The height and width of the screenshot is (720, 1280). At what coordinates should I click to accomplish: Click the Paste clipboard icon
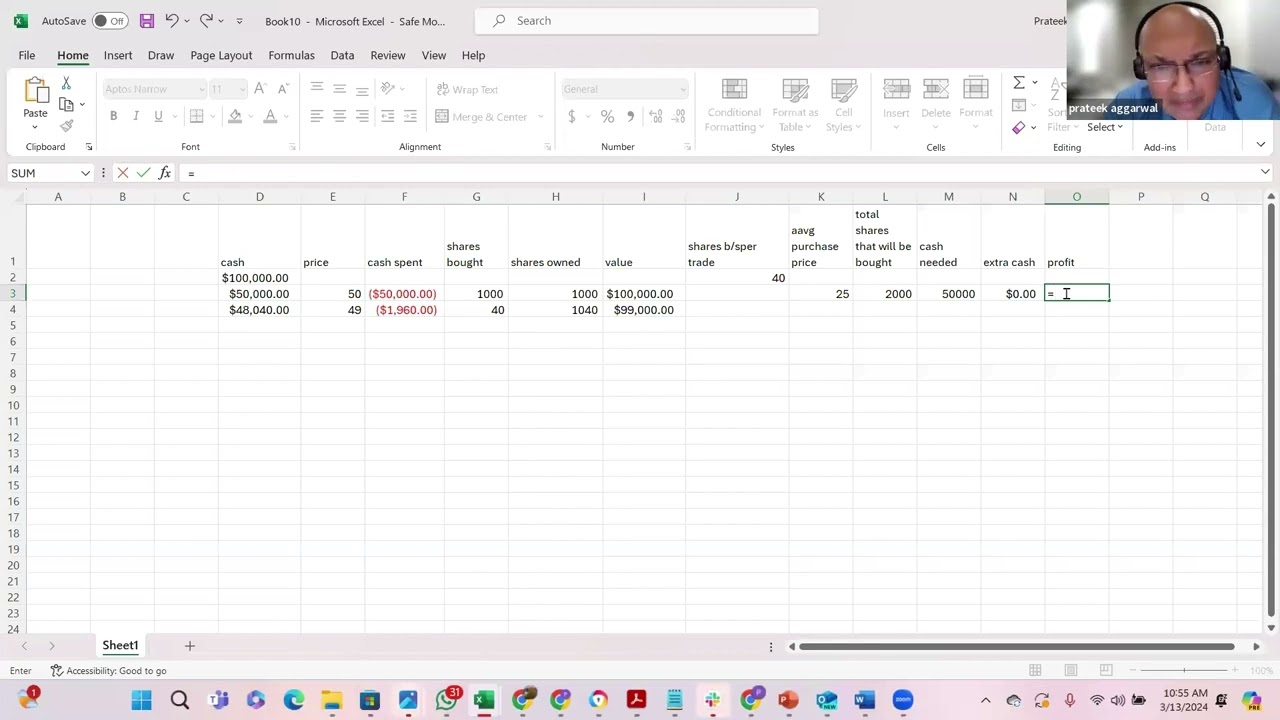point(35,91)
